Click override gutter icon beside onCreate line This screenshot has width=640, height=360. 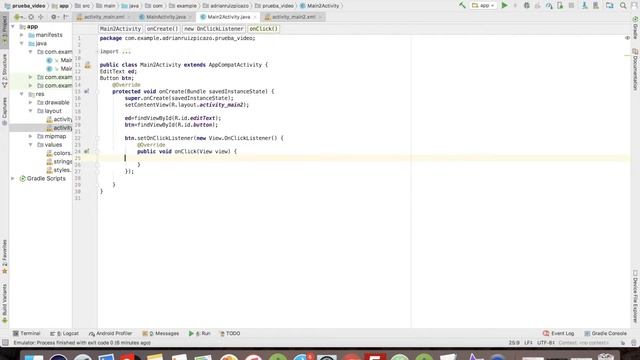point(87,91)
